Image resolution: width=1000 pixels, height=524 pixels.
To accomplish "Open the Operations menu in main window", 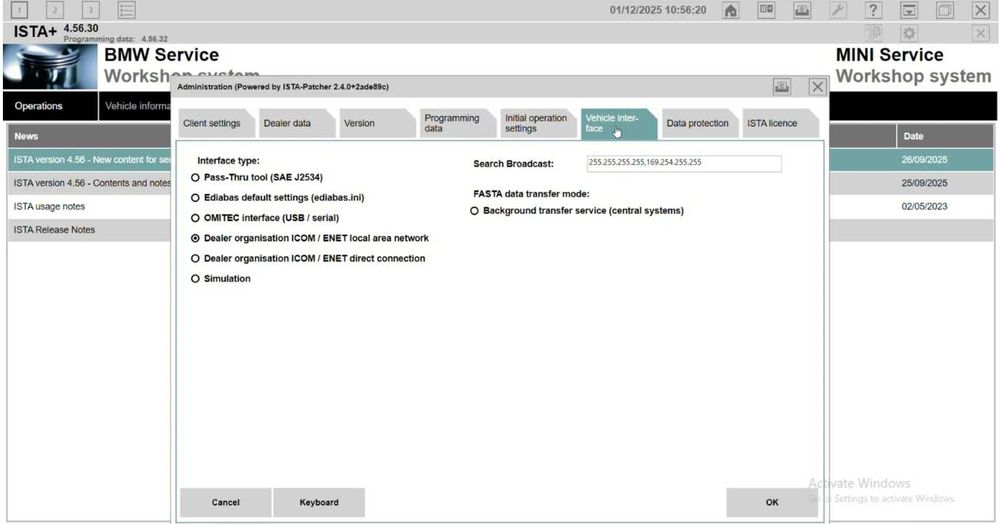I will pos(50,106).
